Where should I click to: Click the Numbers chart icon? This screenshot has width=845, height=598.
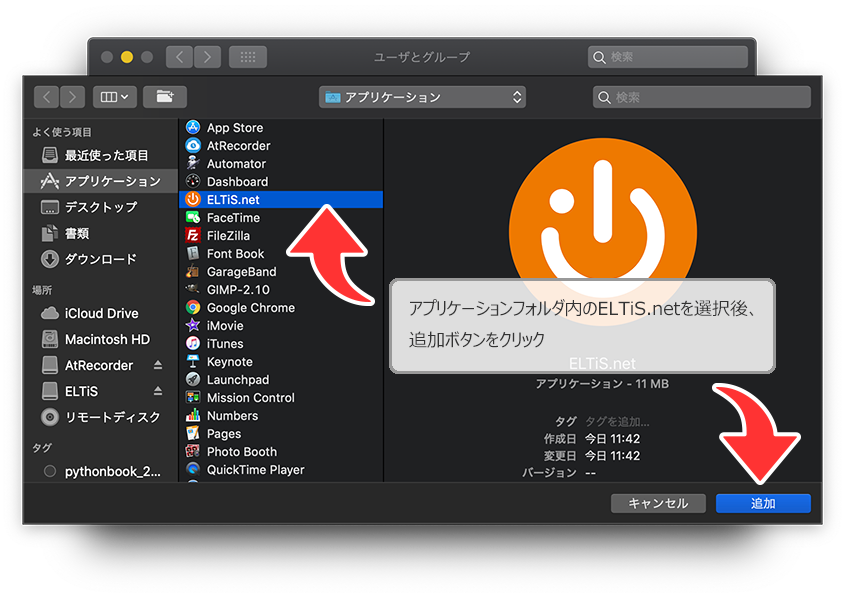coord(193,415)
